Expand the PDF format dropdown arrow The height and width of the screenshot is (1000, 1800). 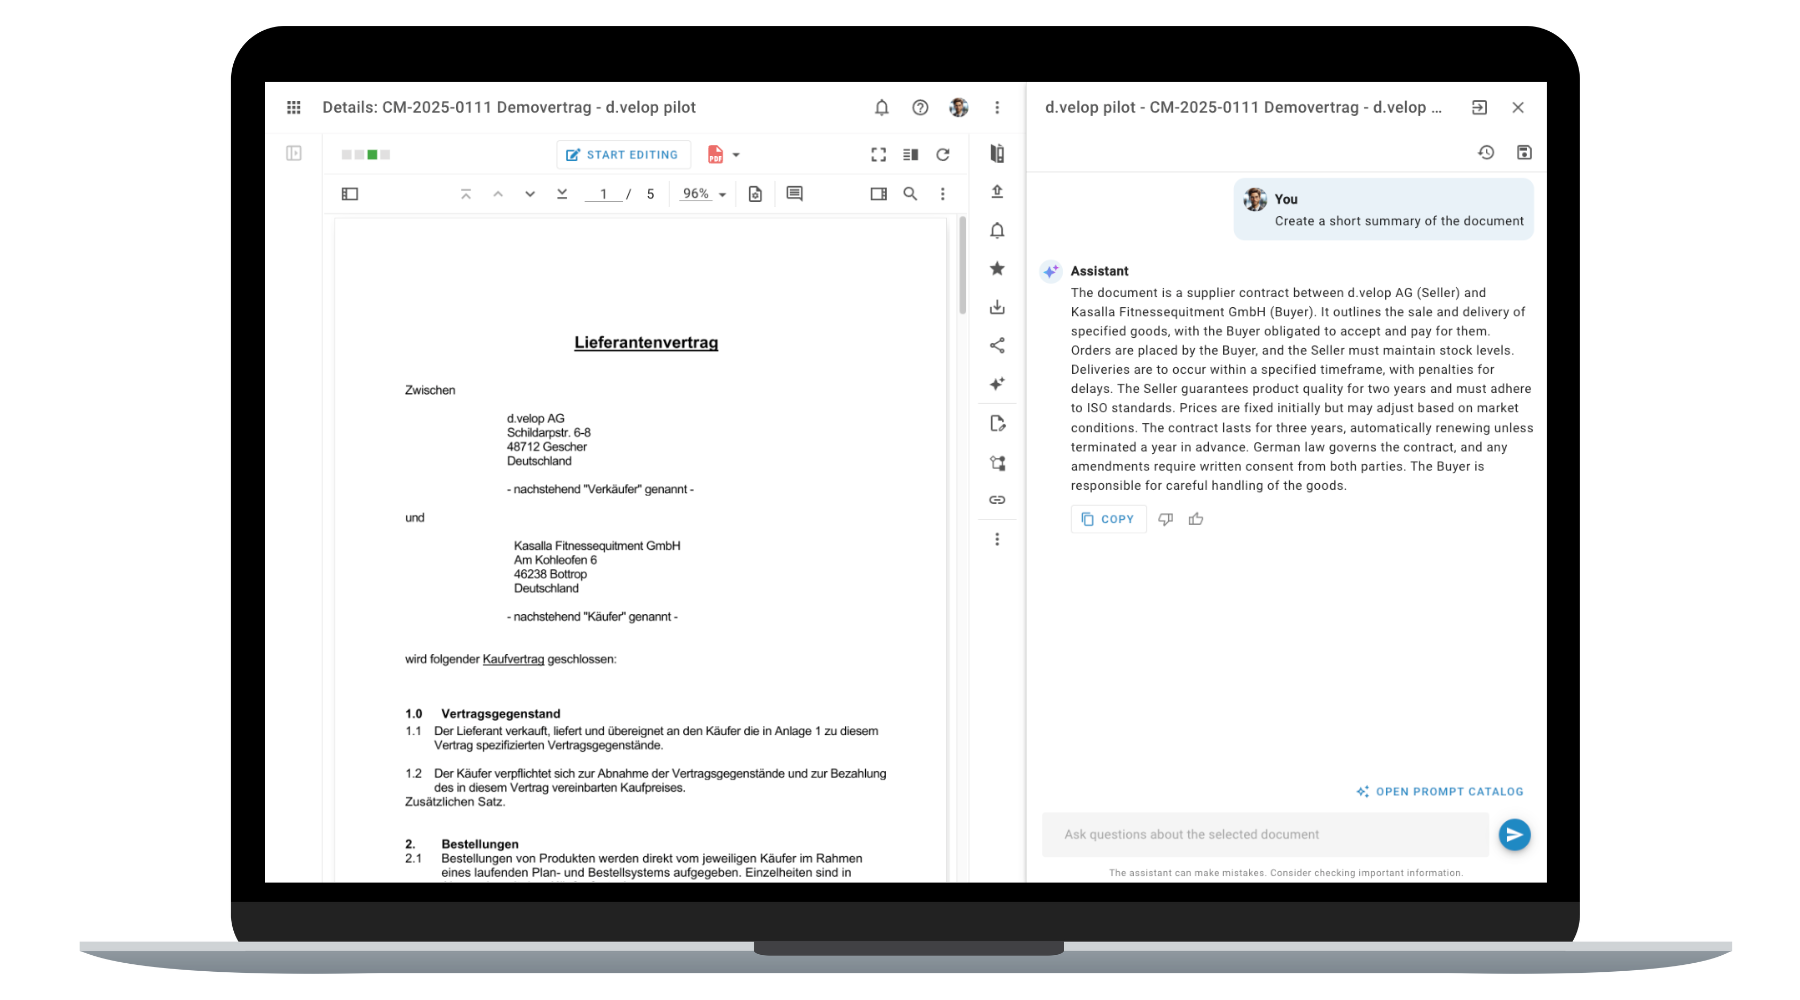tap(736, 155)
